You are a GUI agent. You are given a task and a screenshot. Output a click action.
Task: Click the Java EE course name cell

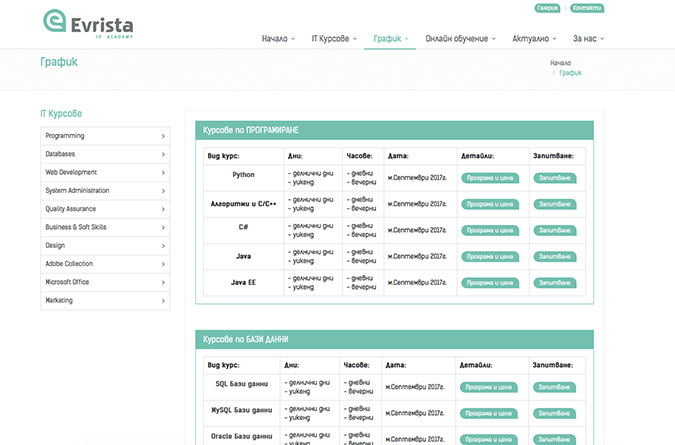pyautogui.click(x=244, y=283)
